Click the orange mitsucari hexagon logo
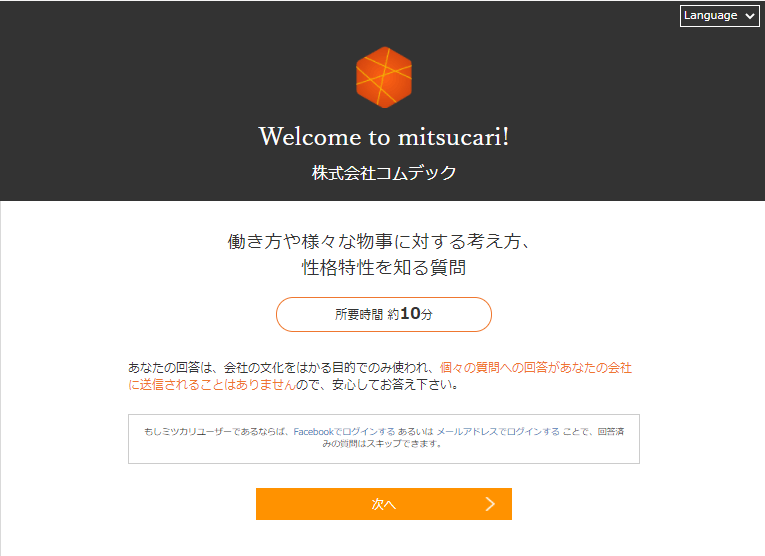This screenshot has height=556, width=765. pos(384,77)
